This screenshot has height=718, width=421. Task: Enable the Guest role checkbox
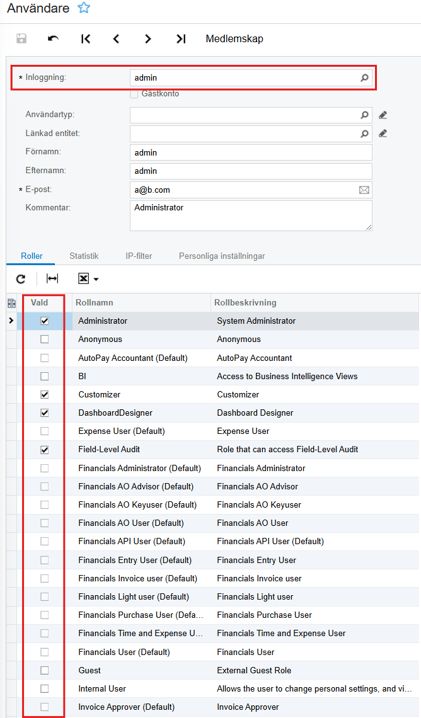(44, 670)
